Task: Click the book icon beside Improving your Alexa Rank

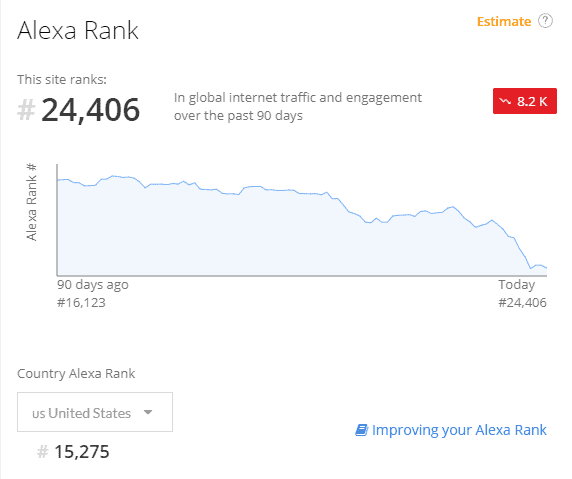Action: 362,430
